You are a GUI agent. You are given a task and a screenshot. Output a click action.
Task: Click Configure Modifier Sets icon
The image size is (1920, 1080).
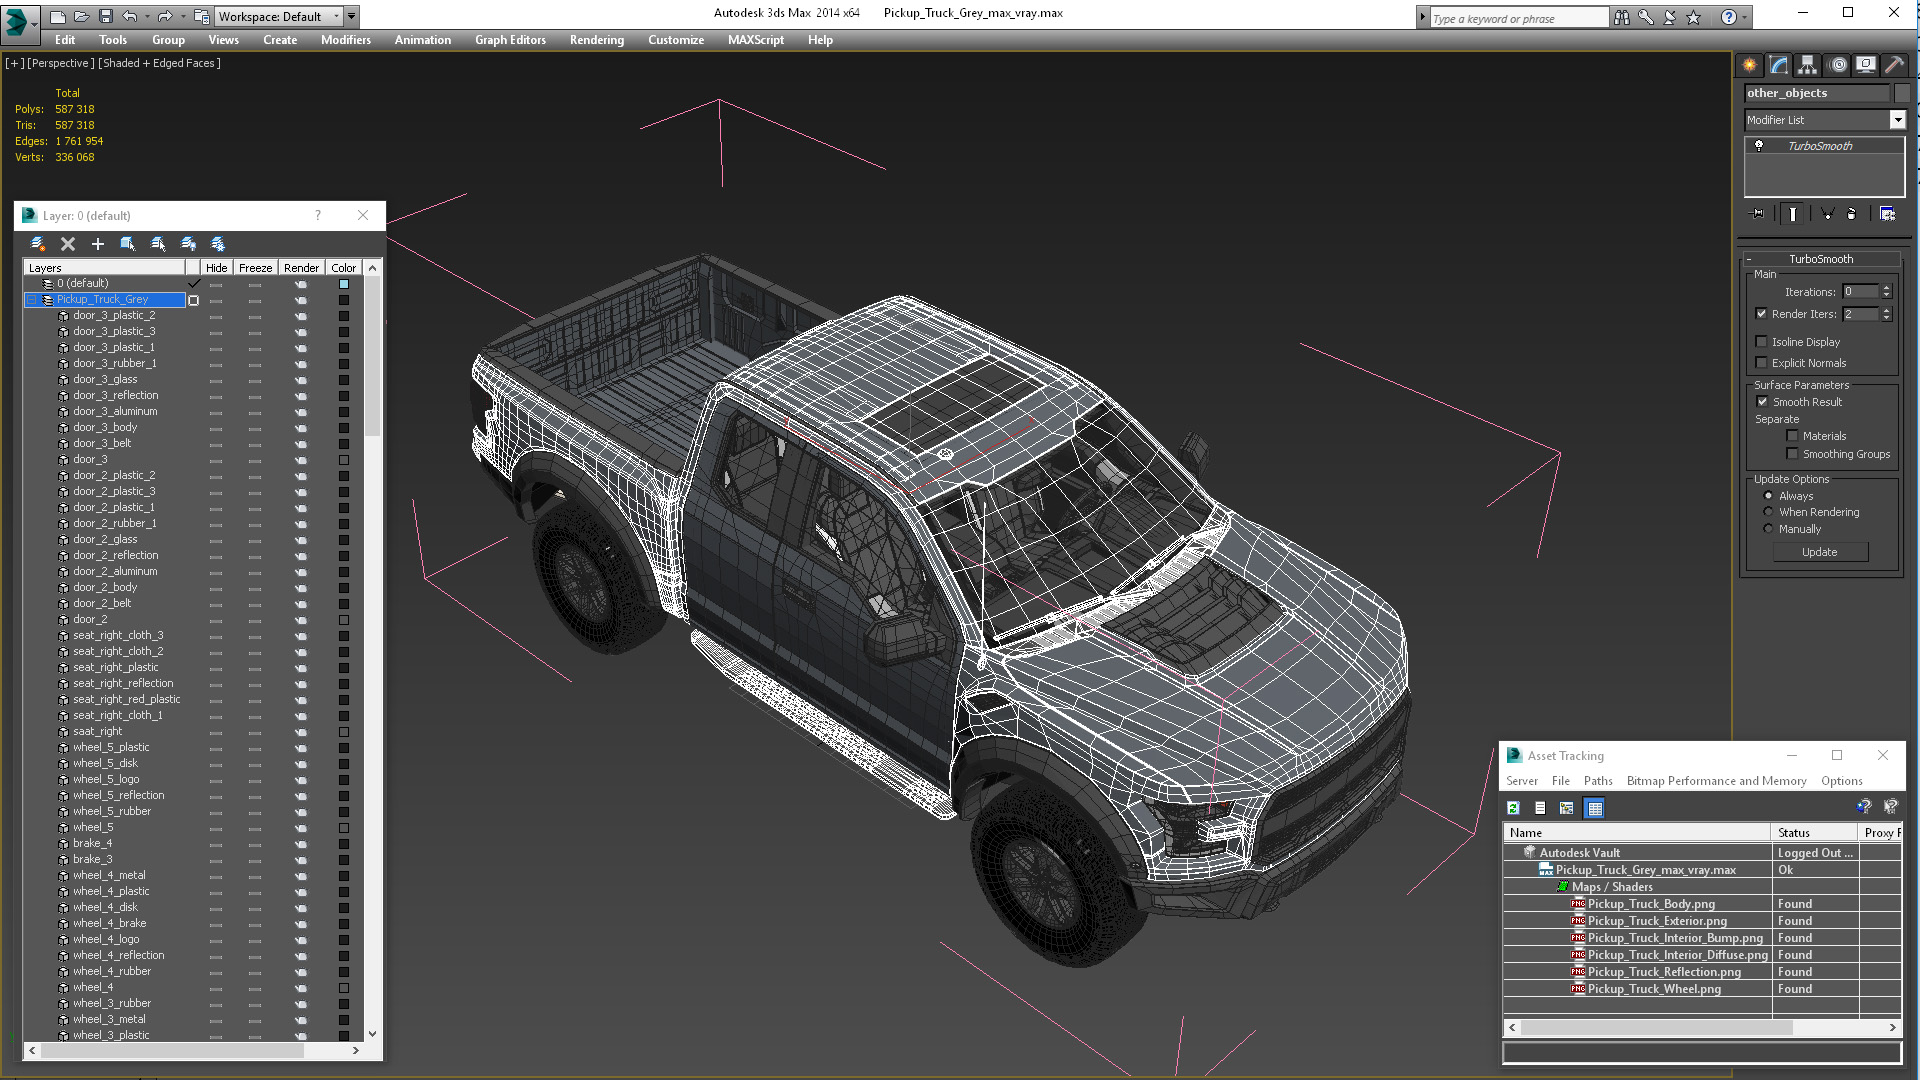click(x=1887, y=214)
